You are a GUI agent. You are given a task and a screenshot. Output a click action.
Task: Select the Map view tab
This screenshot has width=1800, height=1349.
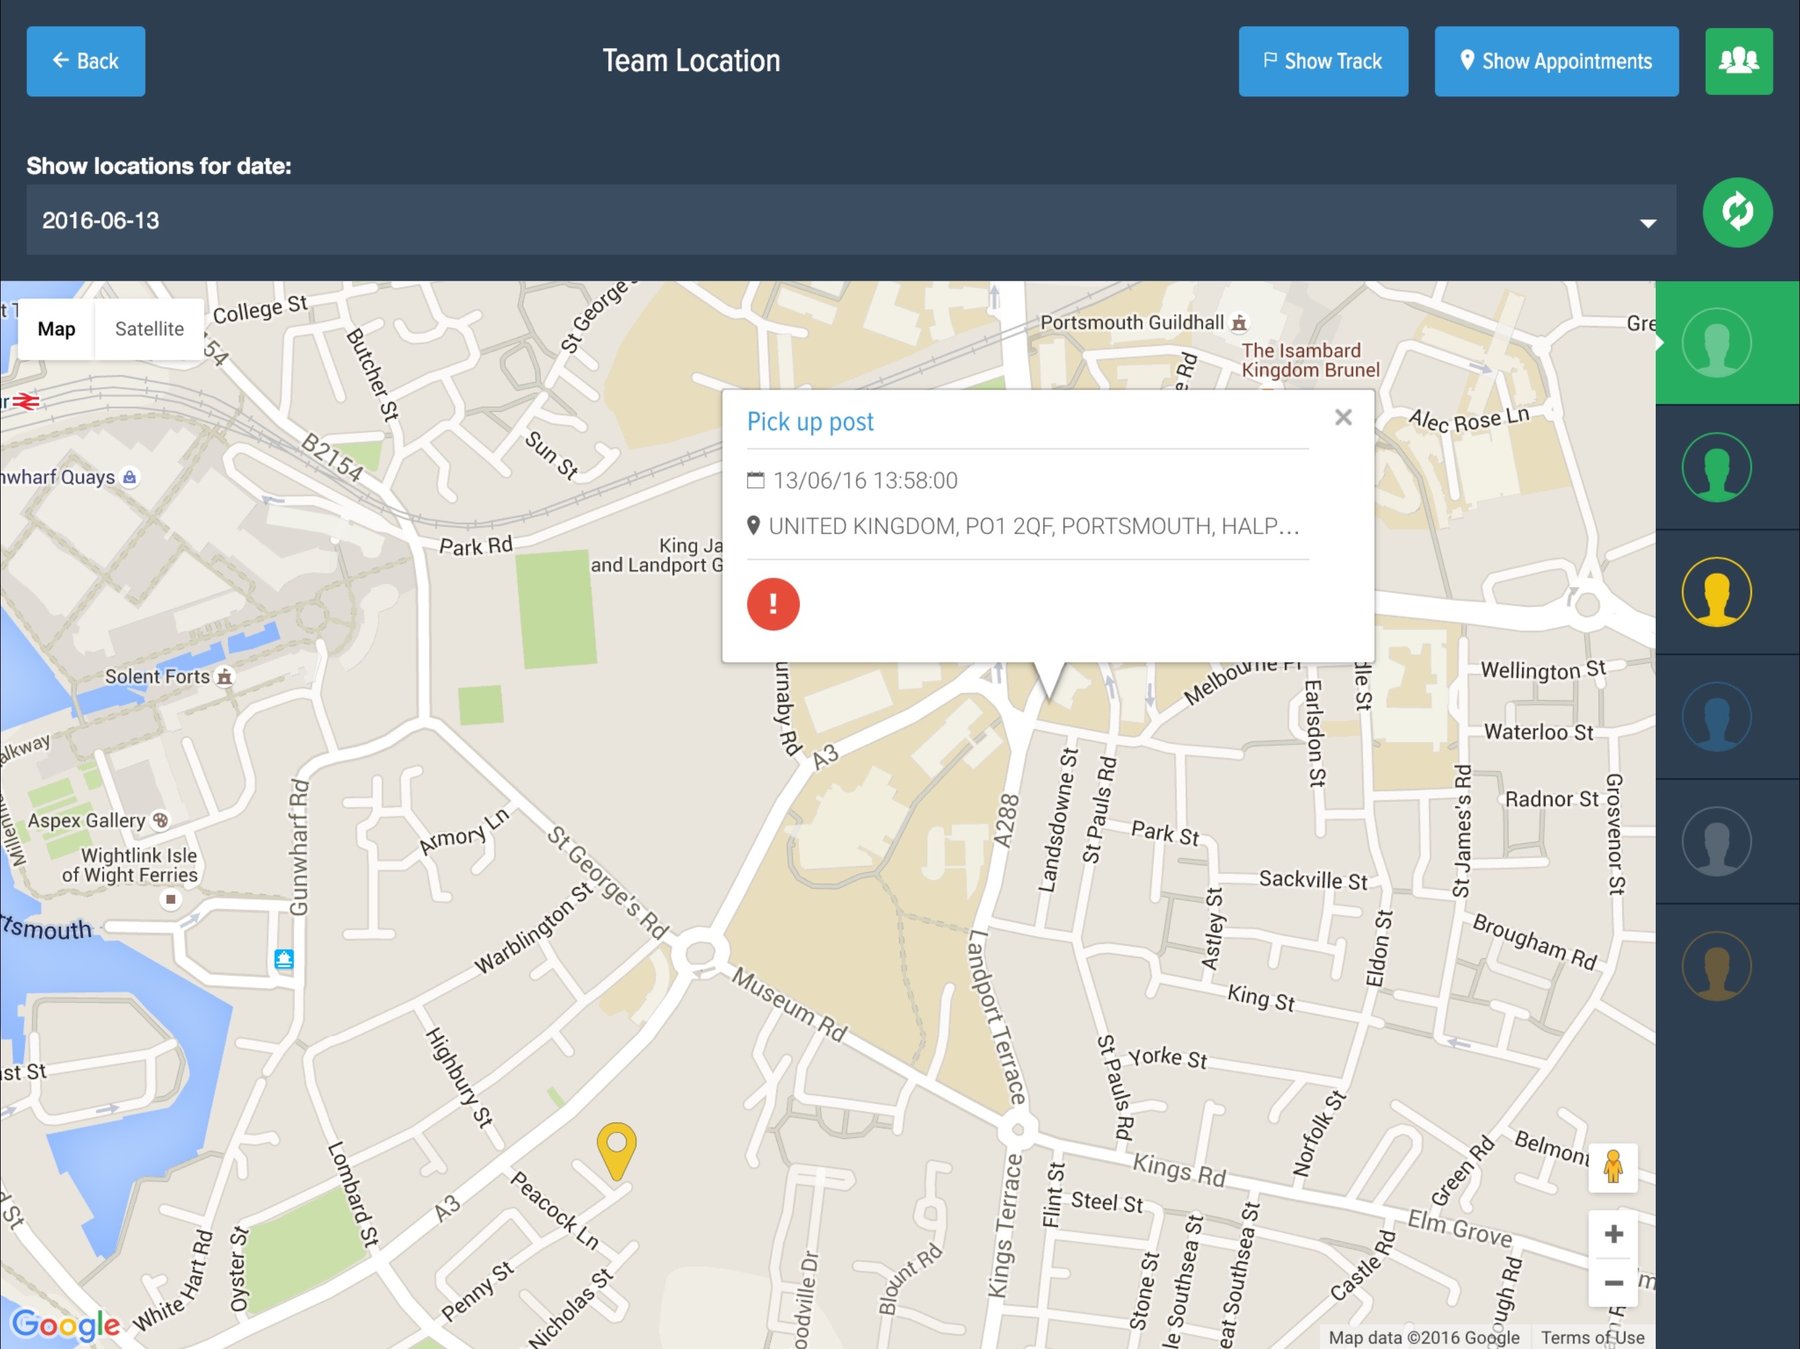[x=55, y=328]
